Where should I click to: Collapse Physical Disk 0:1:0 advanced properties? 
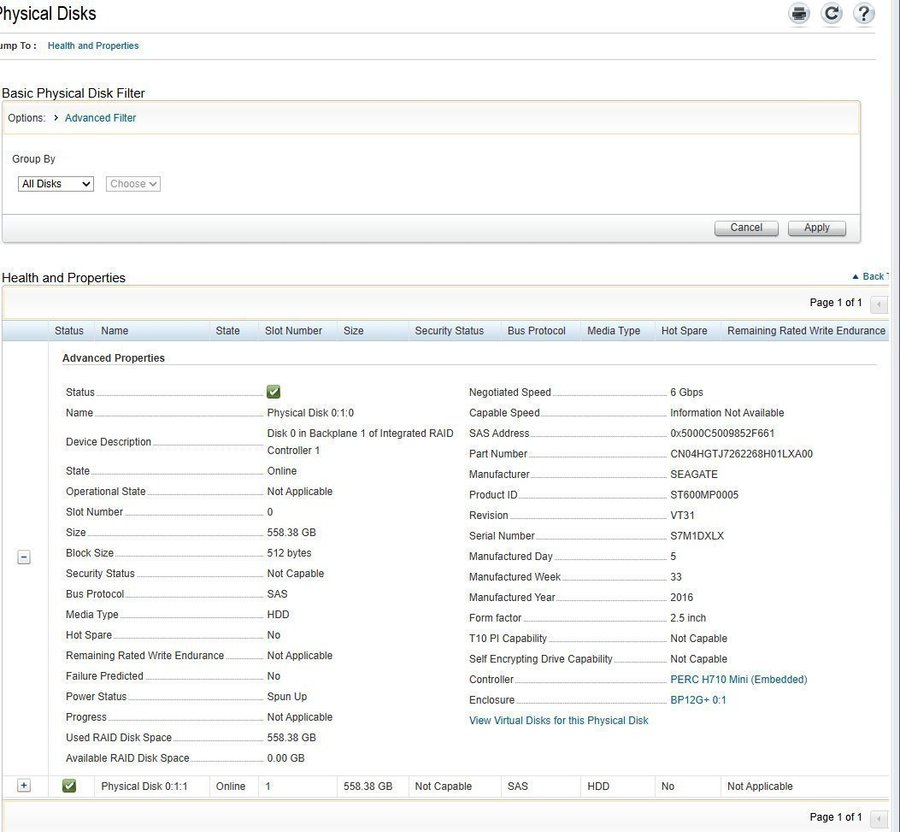click(24, 558)
